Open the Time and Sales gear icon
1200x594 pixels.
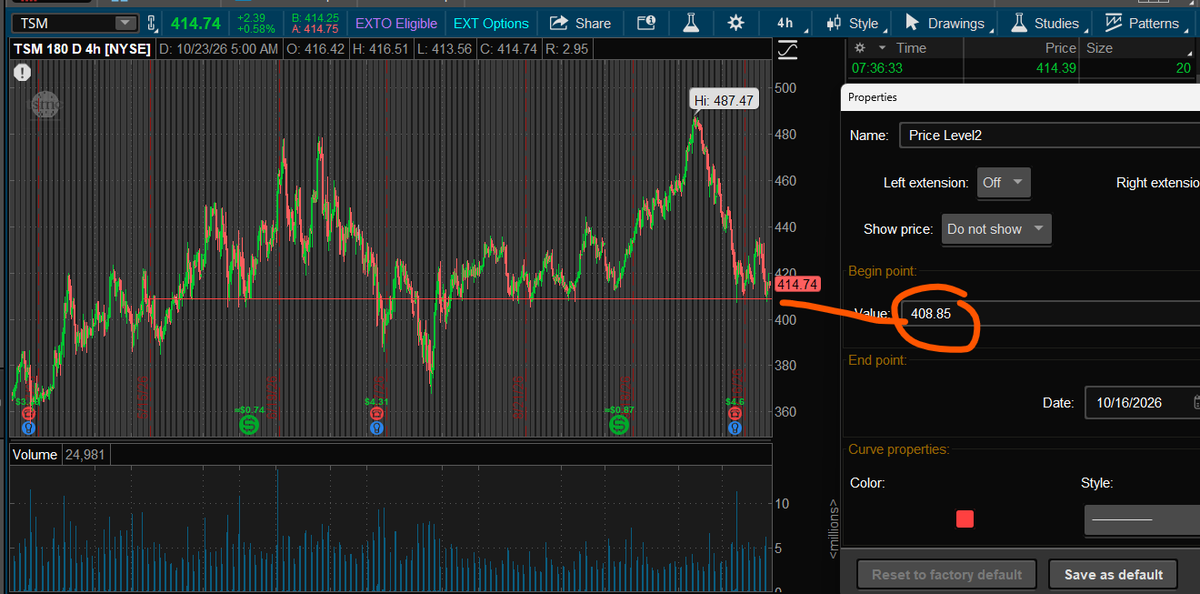pos(862,48)
